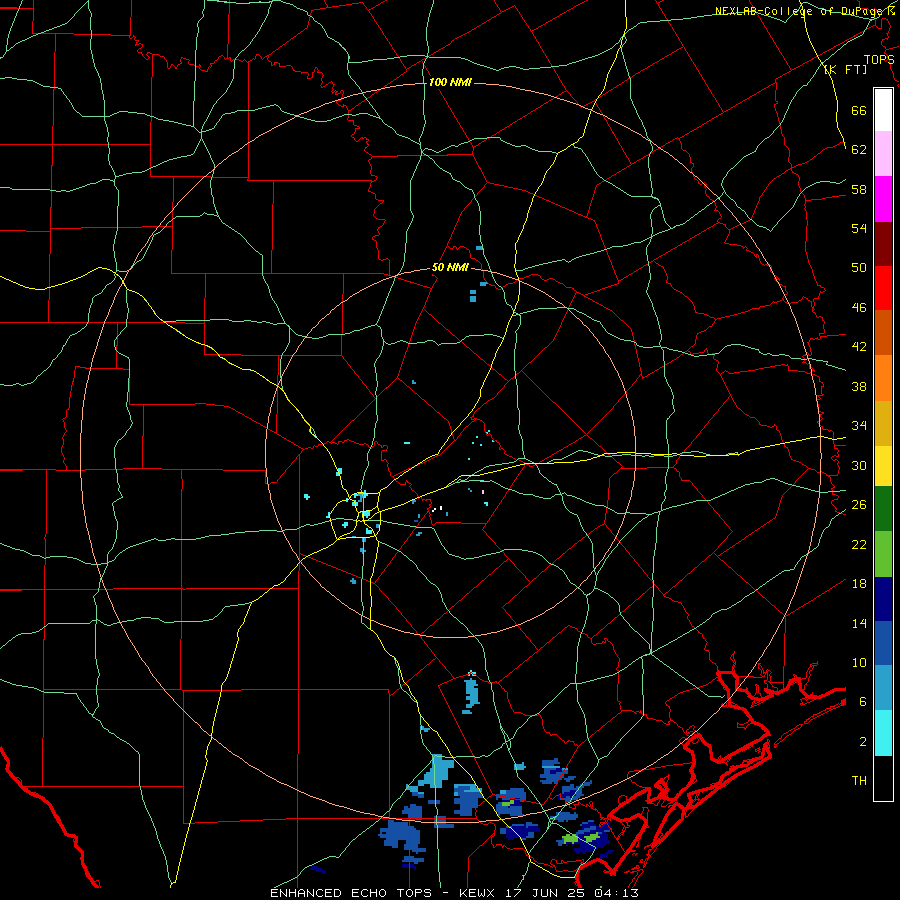Click the legend value "10"
Image resolution: width=900 pixels, height=900 pixels.
(859, 663)
